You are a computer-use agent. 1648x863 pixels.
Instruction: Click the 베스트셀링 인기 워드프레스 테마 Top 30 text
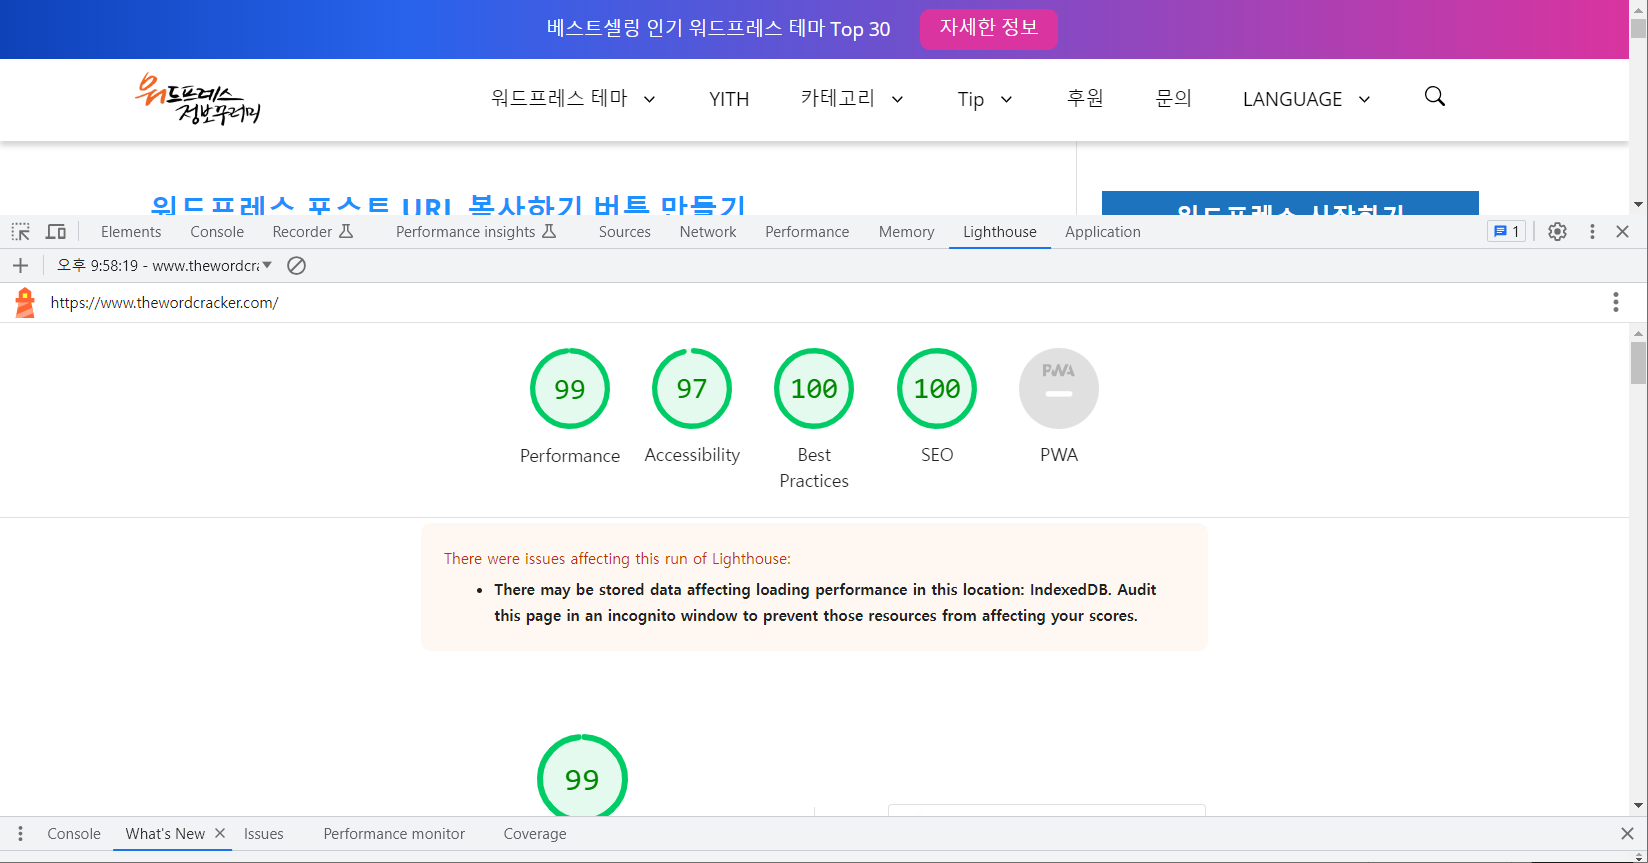[718, 28]
